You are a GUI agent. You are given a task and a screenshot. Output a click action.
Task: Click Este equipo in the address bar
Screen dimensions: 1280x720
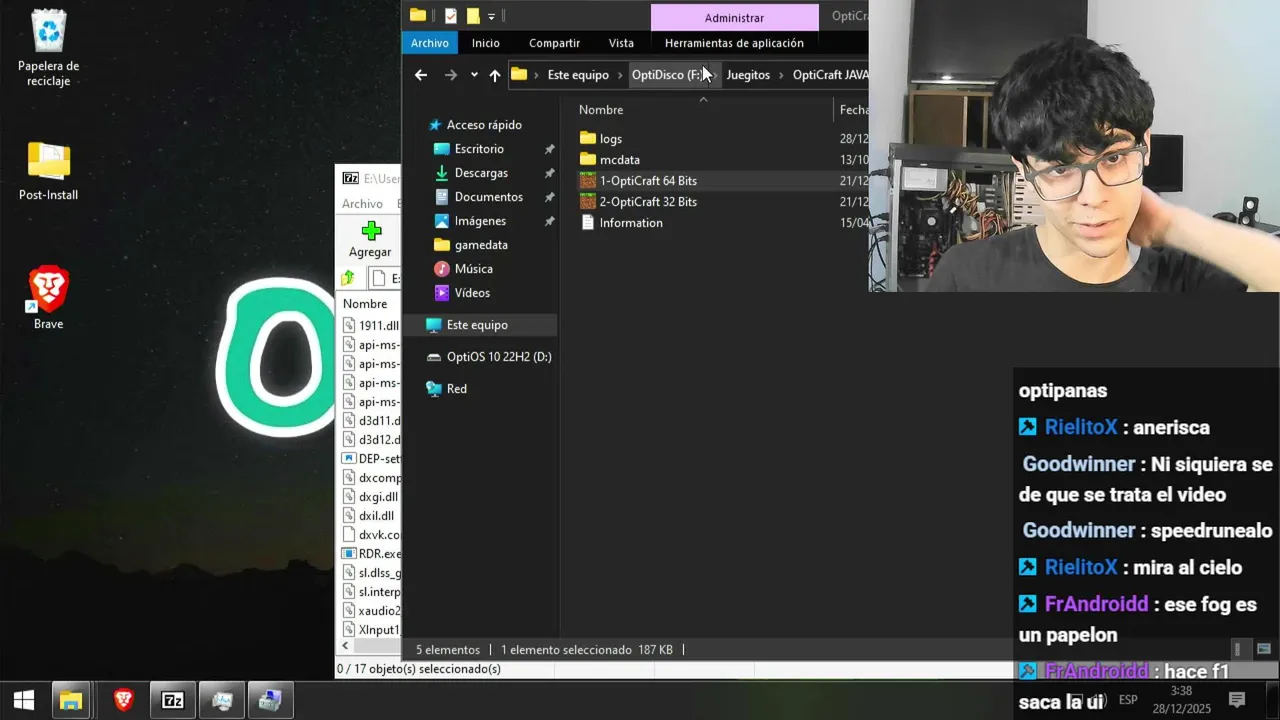point(578,75)
